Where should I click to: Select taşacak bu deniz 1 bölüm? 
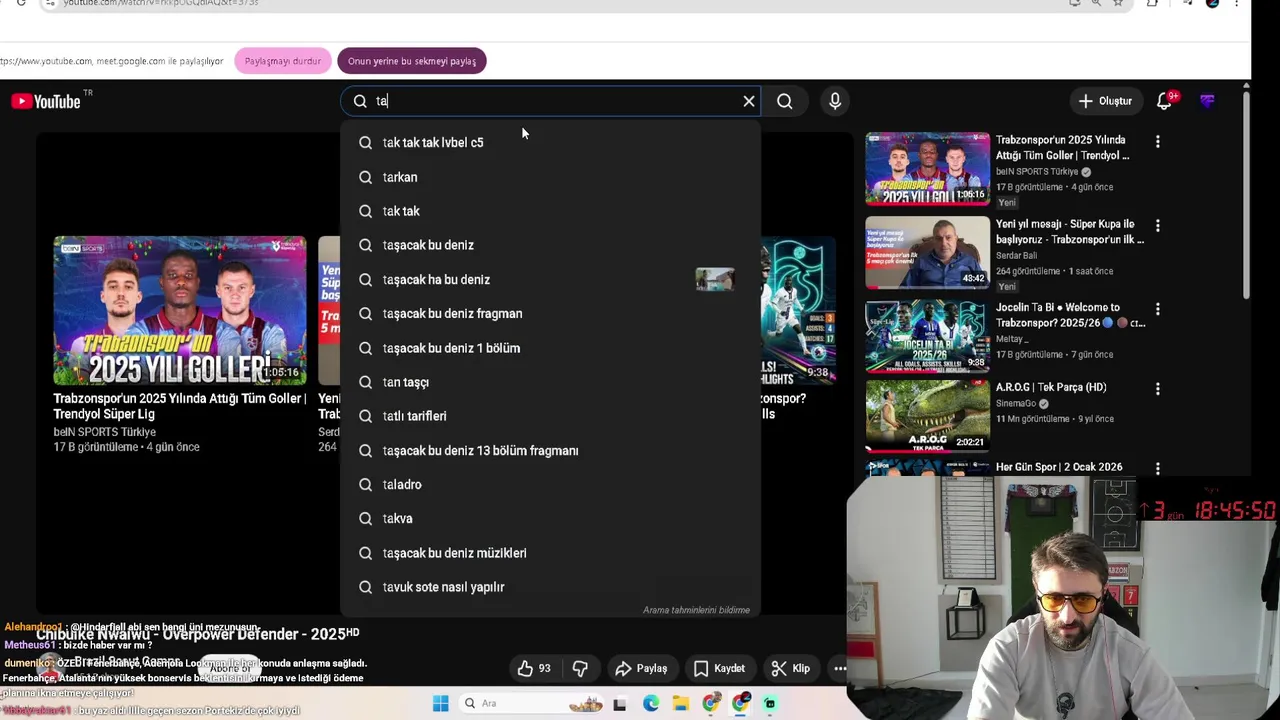(x=550, y=348)
